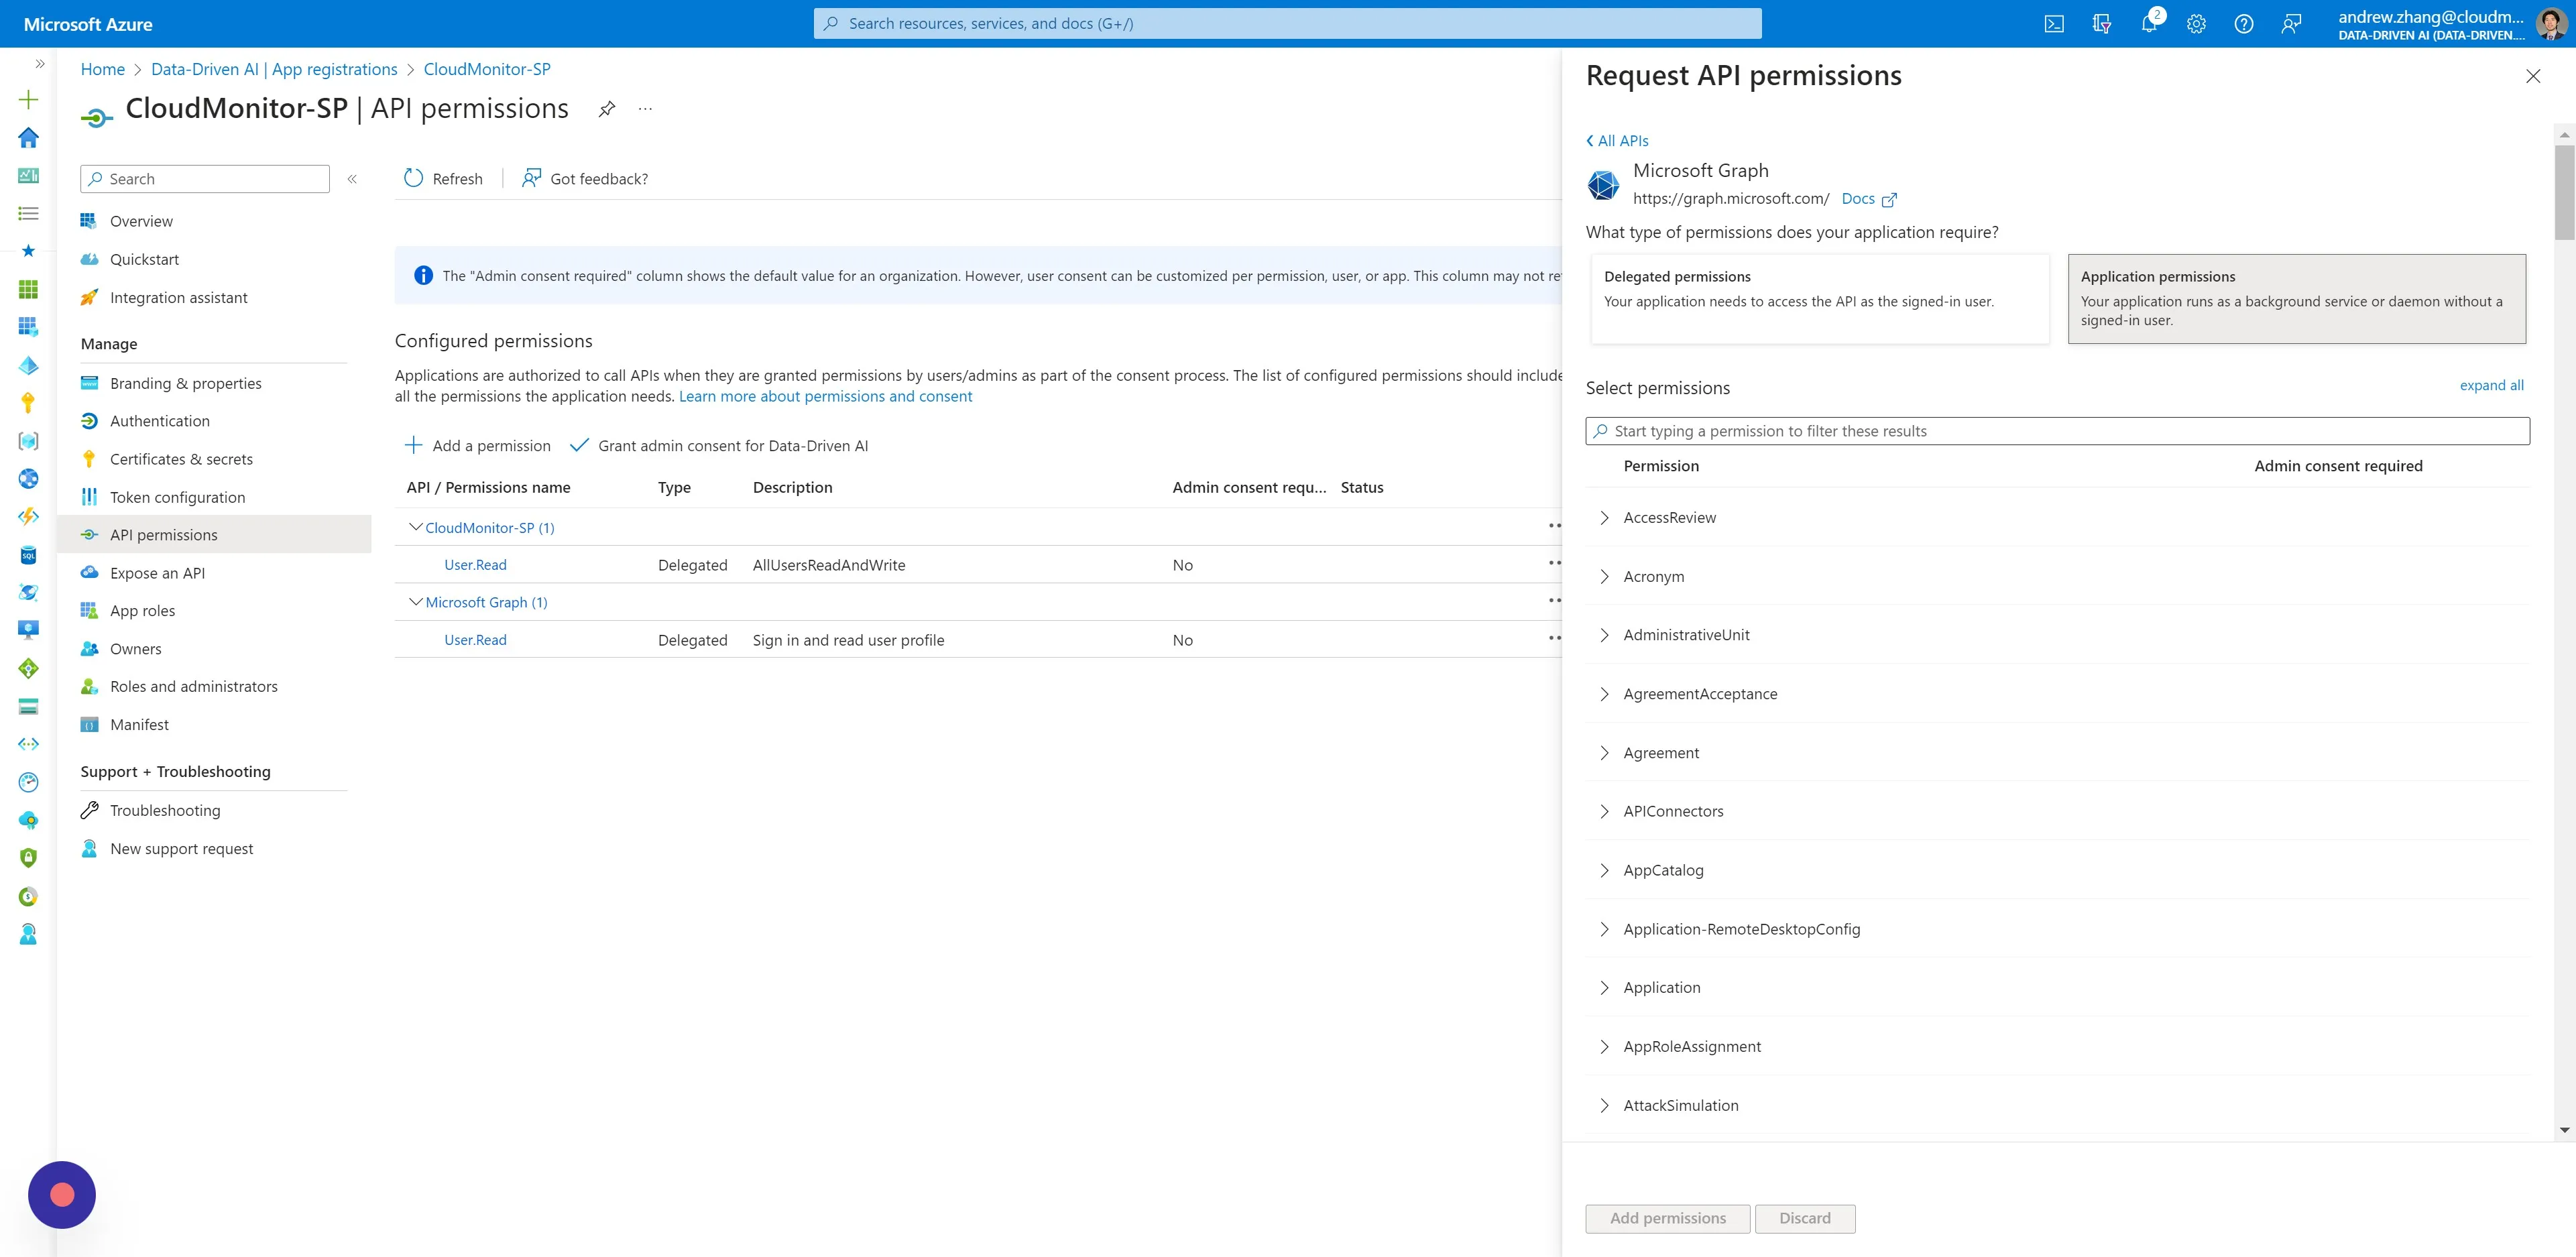This screenshot has height=1257, width=2576.
Task: Open Dashboard icon in the left rail
Action: point(28,175)
